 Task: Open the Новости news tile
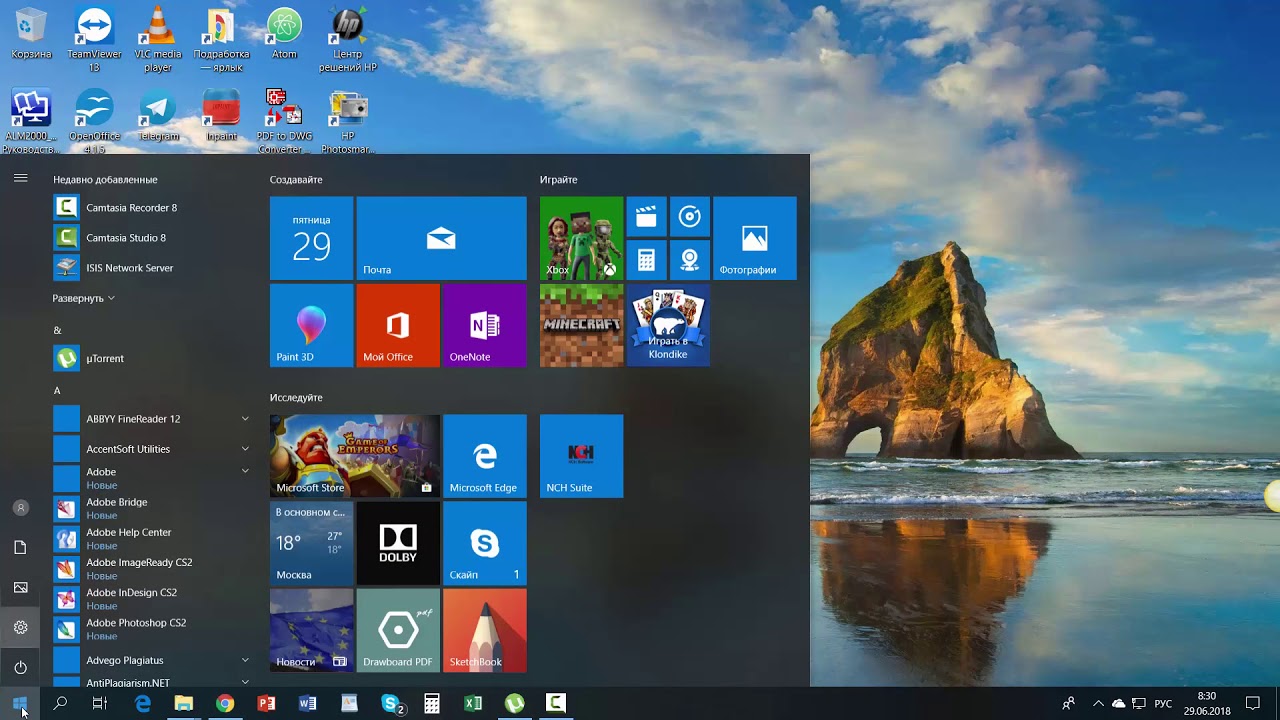click(311, 630)
